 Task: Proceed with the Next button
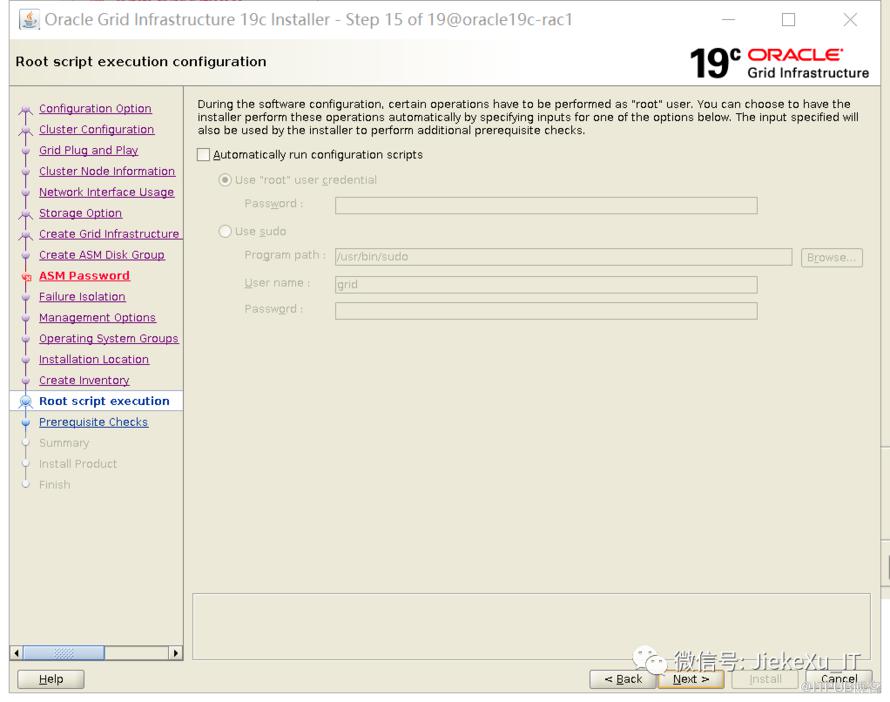point(691,679)
